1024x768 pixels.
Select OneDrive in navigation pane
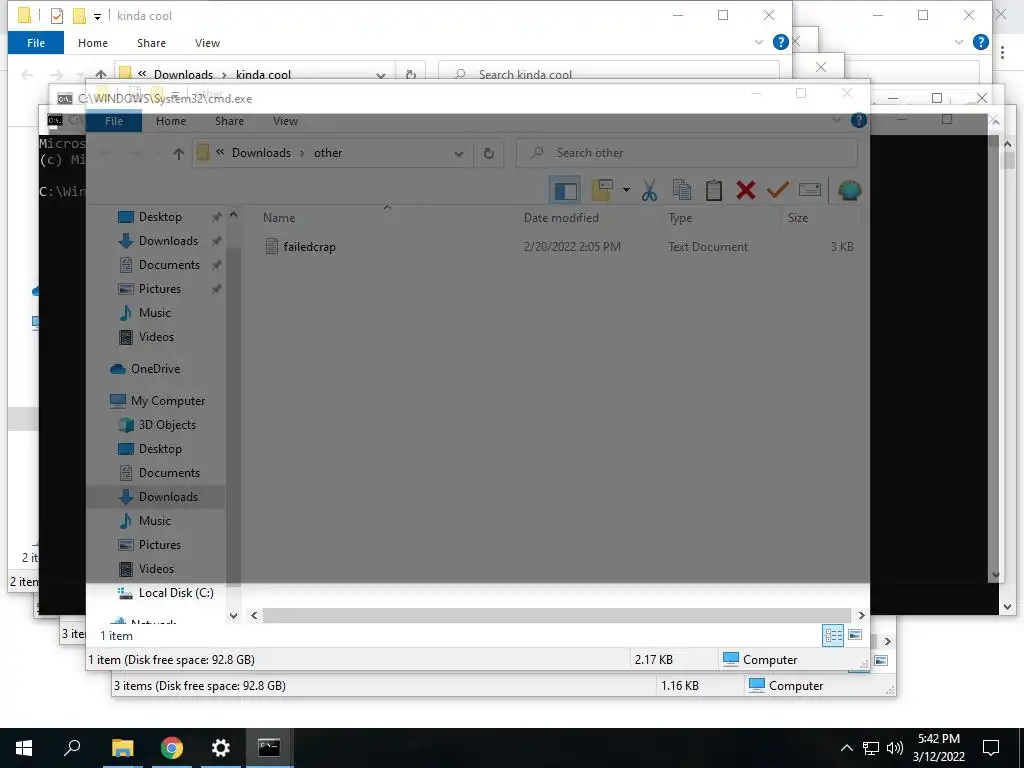(x=155, y=369)
